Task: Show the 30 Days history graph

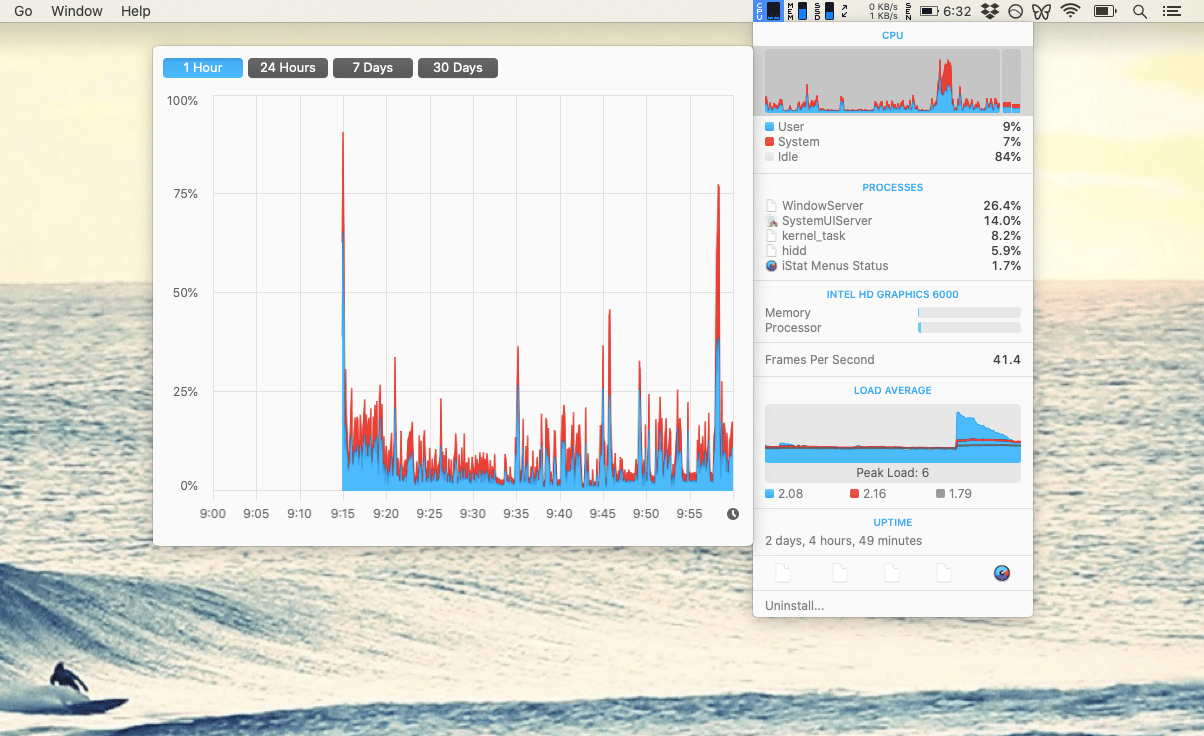Action: (x=458, y=68)
